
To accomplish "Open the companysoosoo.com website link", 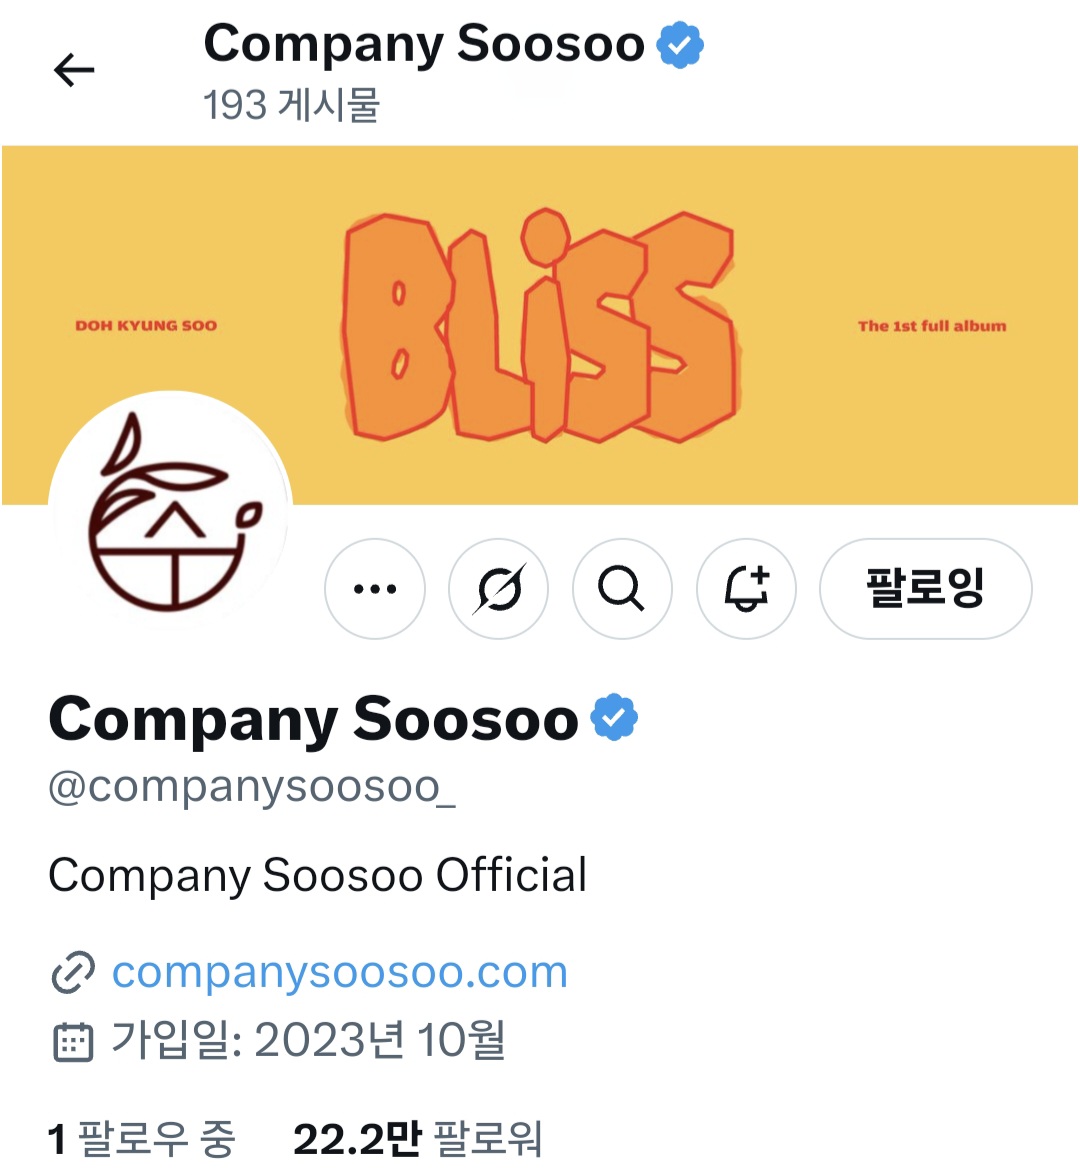I will coord(340,972).
